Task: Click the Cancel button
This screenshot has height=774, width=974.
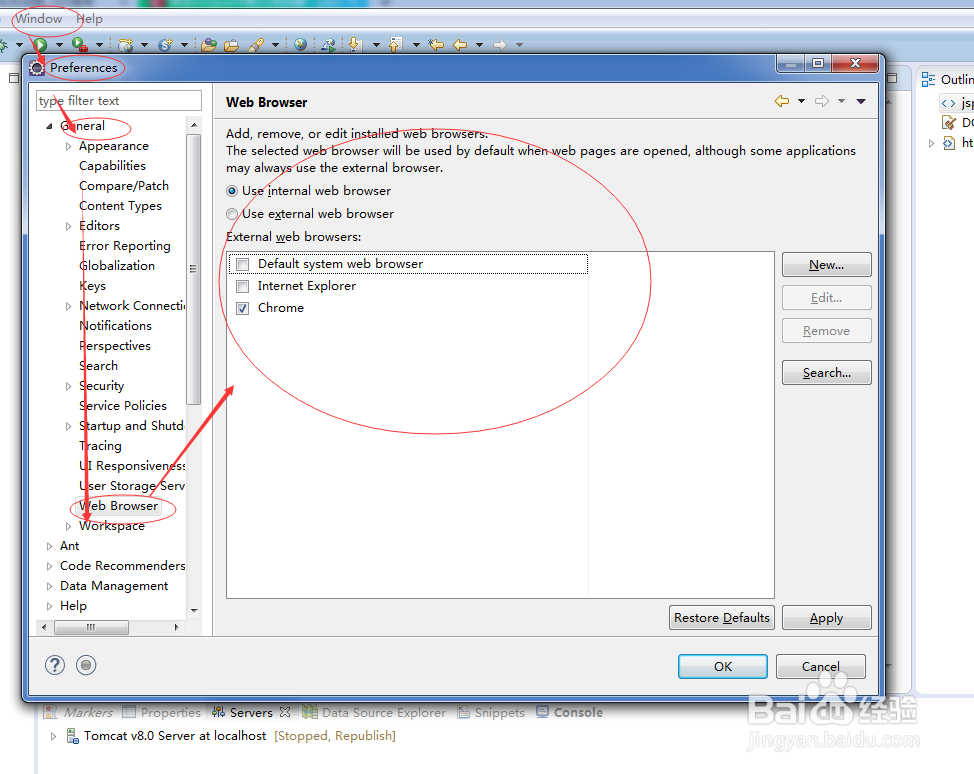Action: point(821,667)
